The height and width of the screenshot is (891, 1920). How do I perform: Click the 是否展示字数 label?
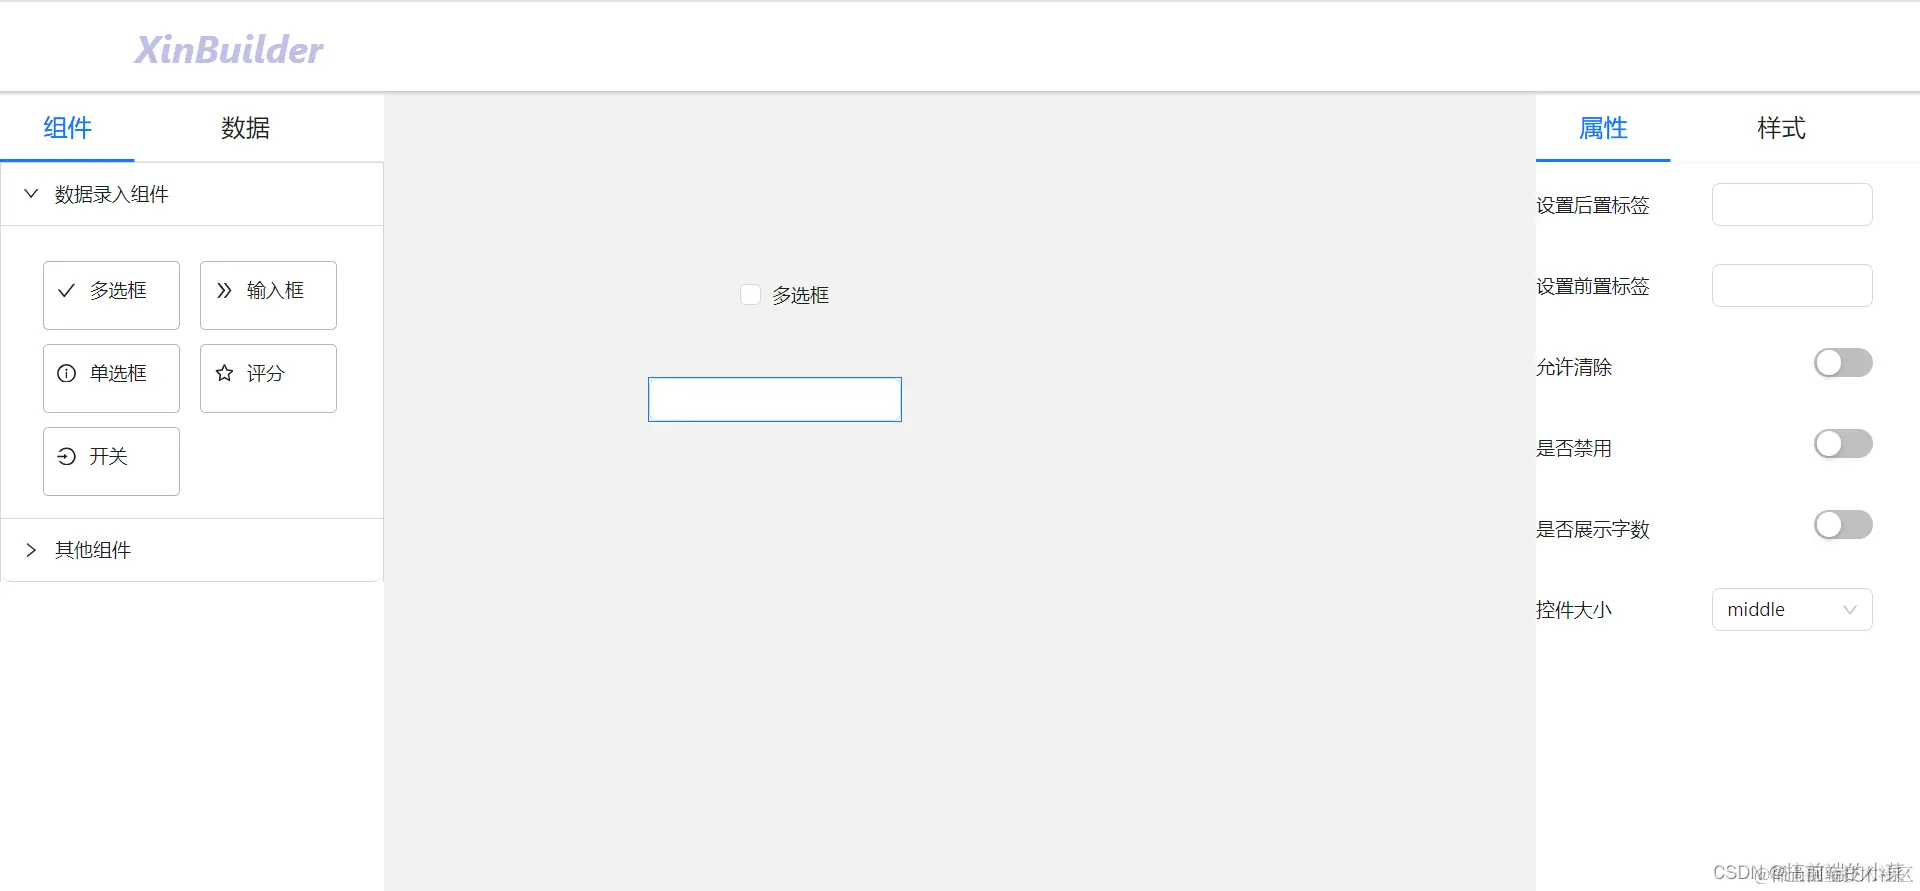point(1593,529)
